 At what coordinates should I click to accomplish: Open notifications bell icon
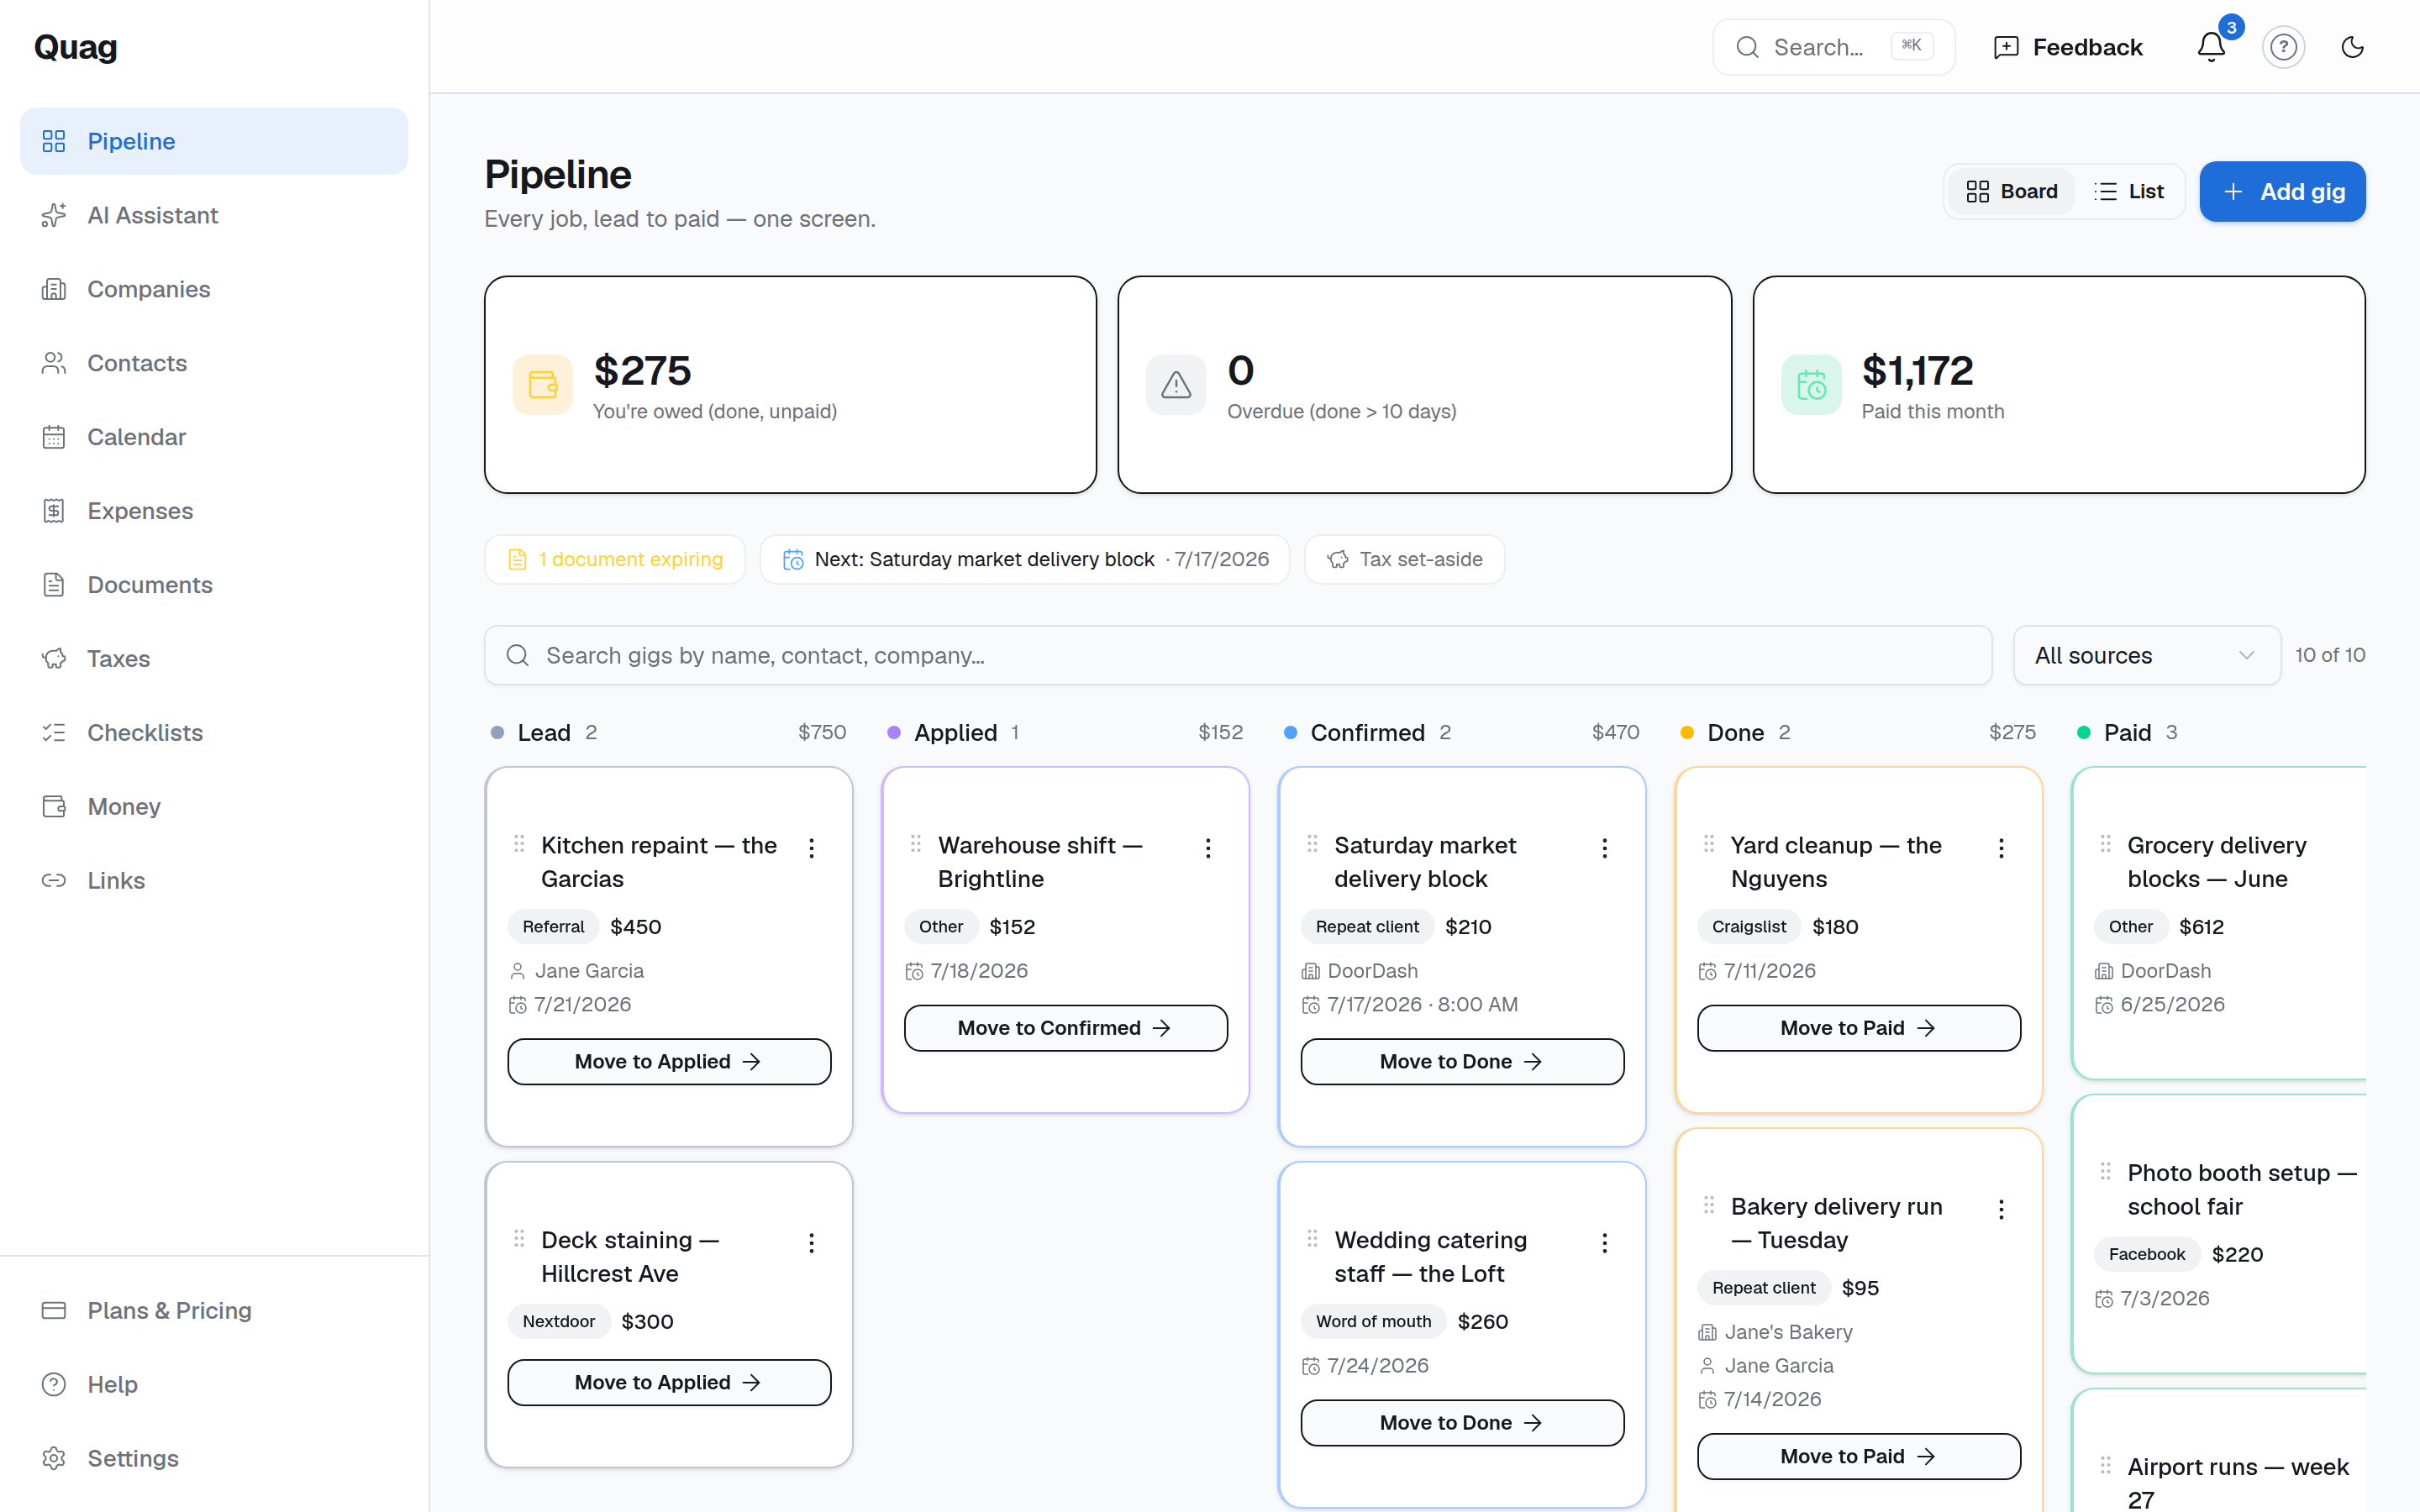point(2211,47)
